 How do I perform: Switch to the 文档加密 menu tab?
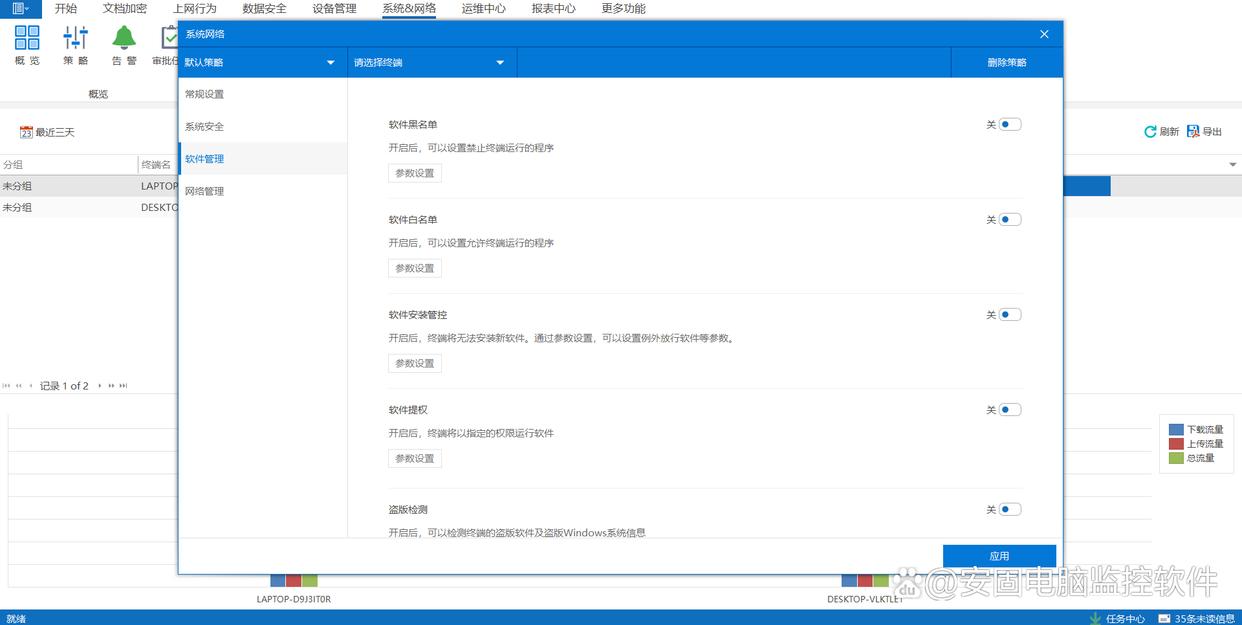tap(125, 9)
